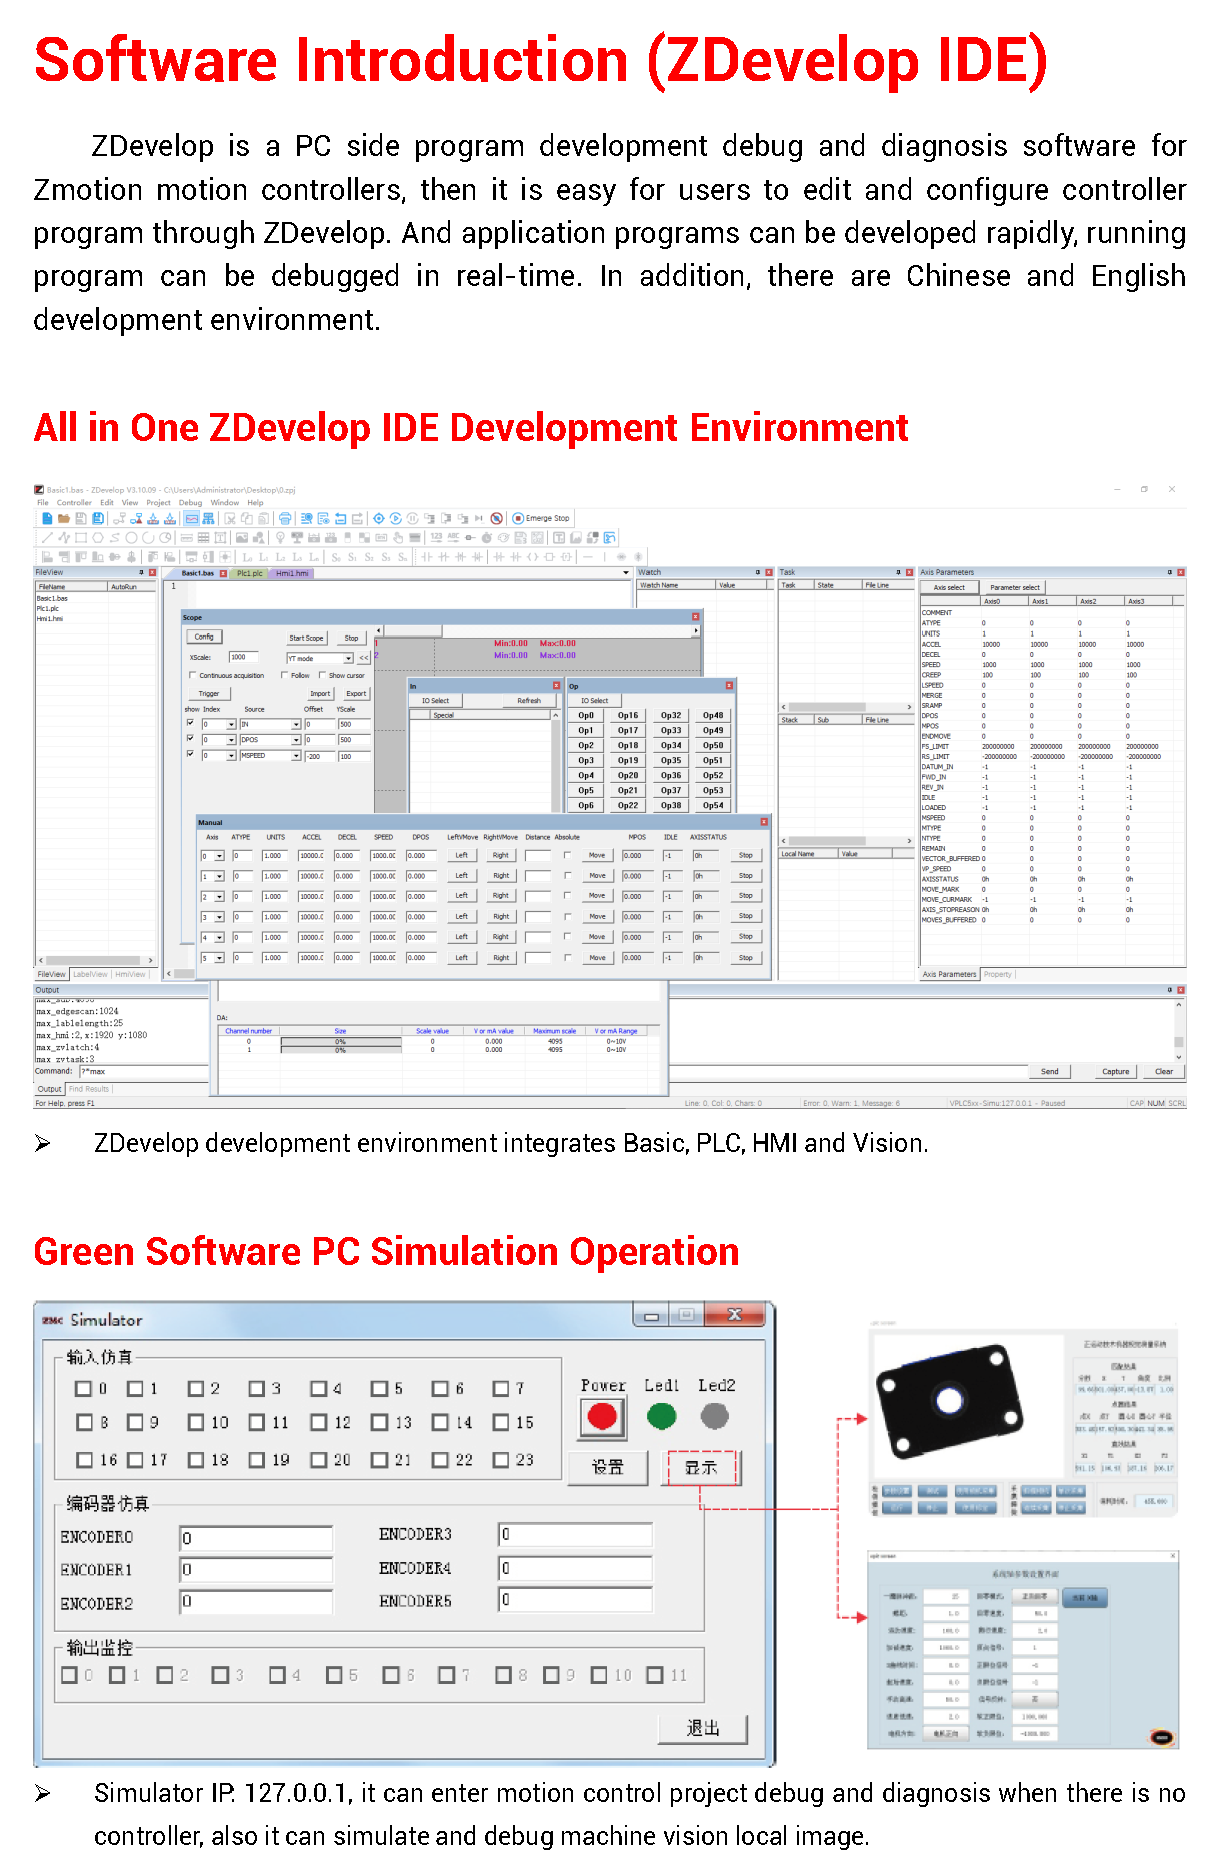Open the editor tab list dropdown arrow

[x=626, y=574]
